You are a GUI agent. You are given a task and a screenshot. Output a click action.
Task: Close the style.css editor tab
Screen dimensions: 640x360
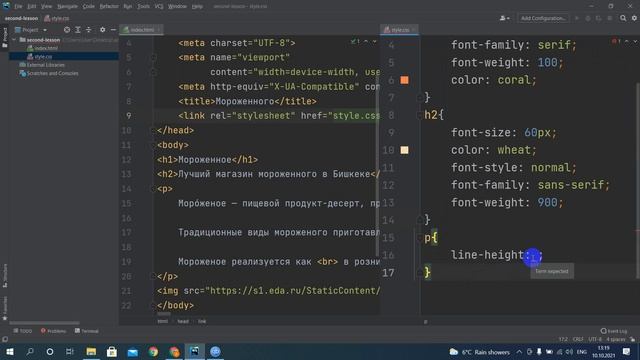pyautogui.click(x=414, y=30)
